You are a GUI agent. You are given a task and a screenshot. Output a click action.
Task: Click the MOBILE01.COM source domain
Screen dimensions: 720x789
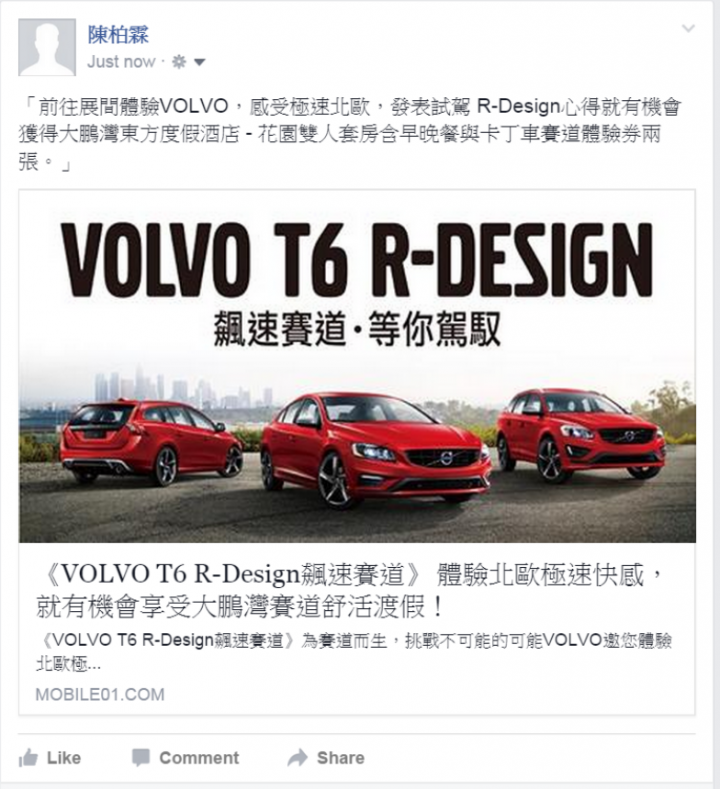(100, 694)
